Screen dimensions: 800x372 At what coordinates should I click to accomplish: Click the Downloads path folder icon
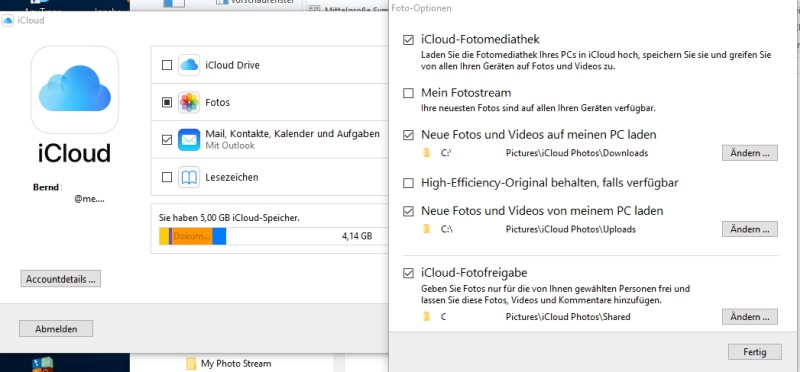(x=427, y=153)
